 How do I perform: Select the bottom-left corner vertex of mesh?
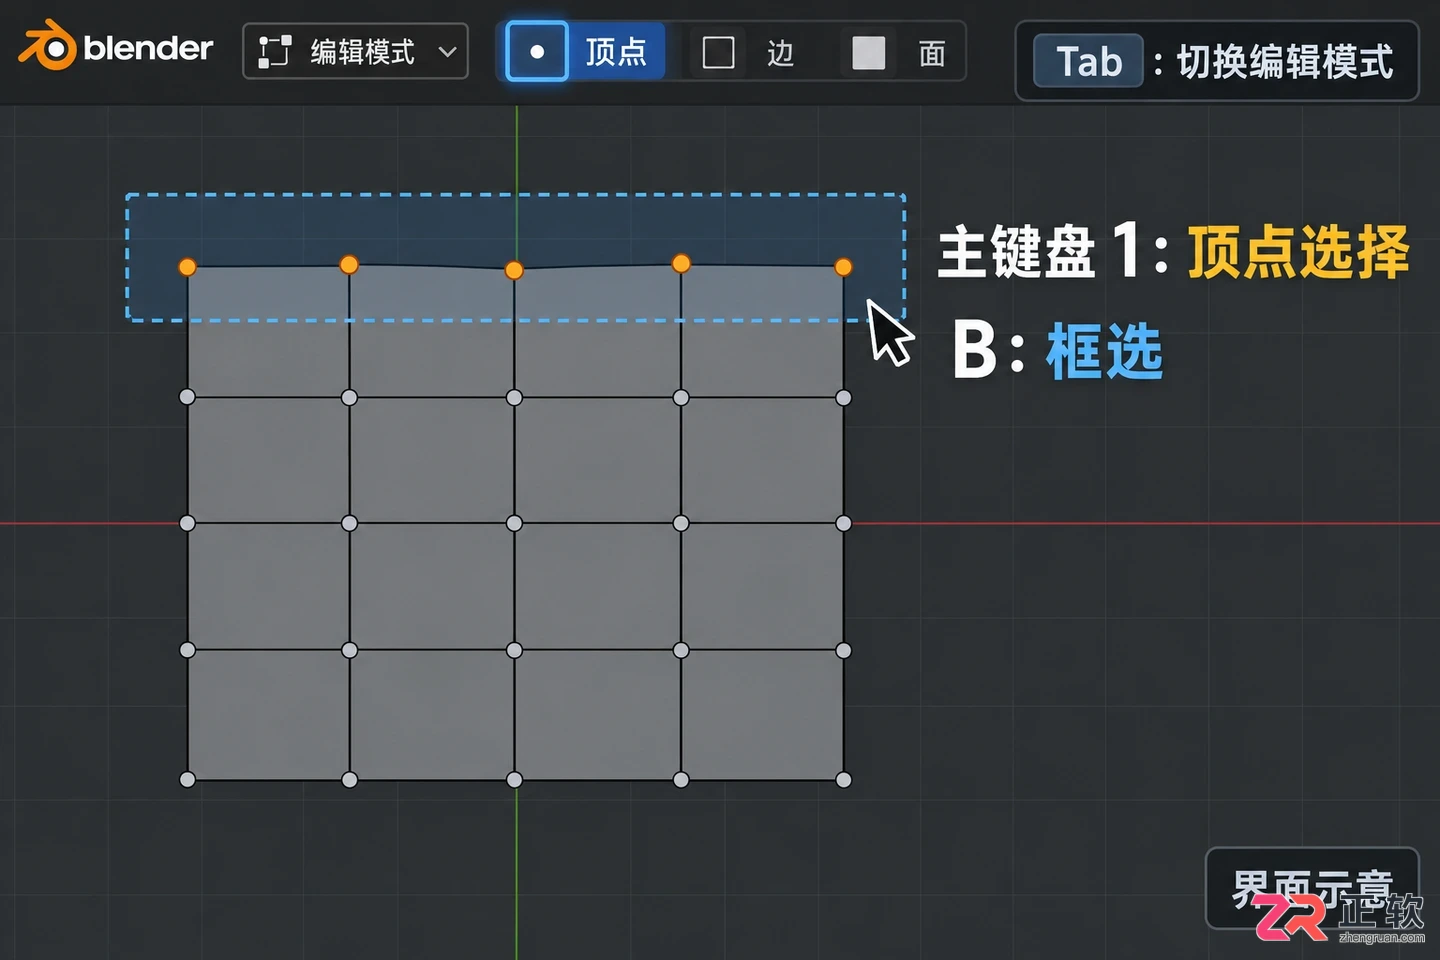[x=187, y=779]
